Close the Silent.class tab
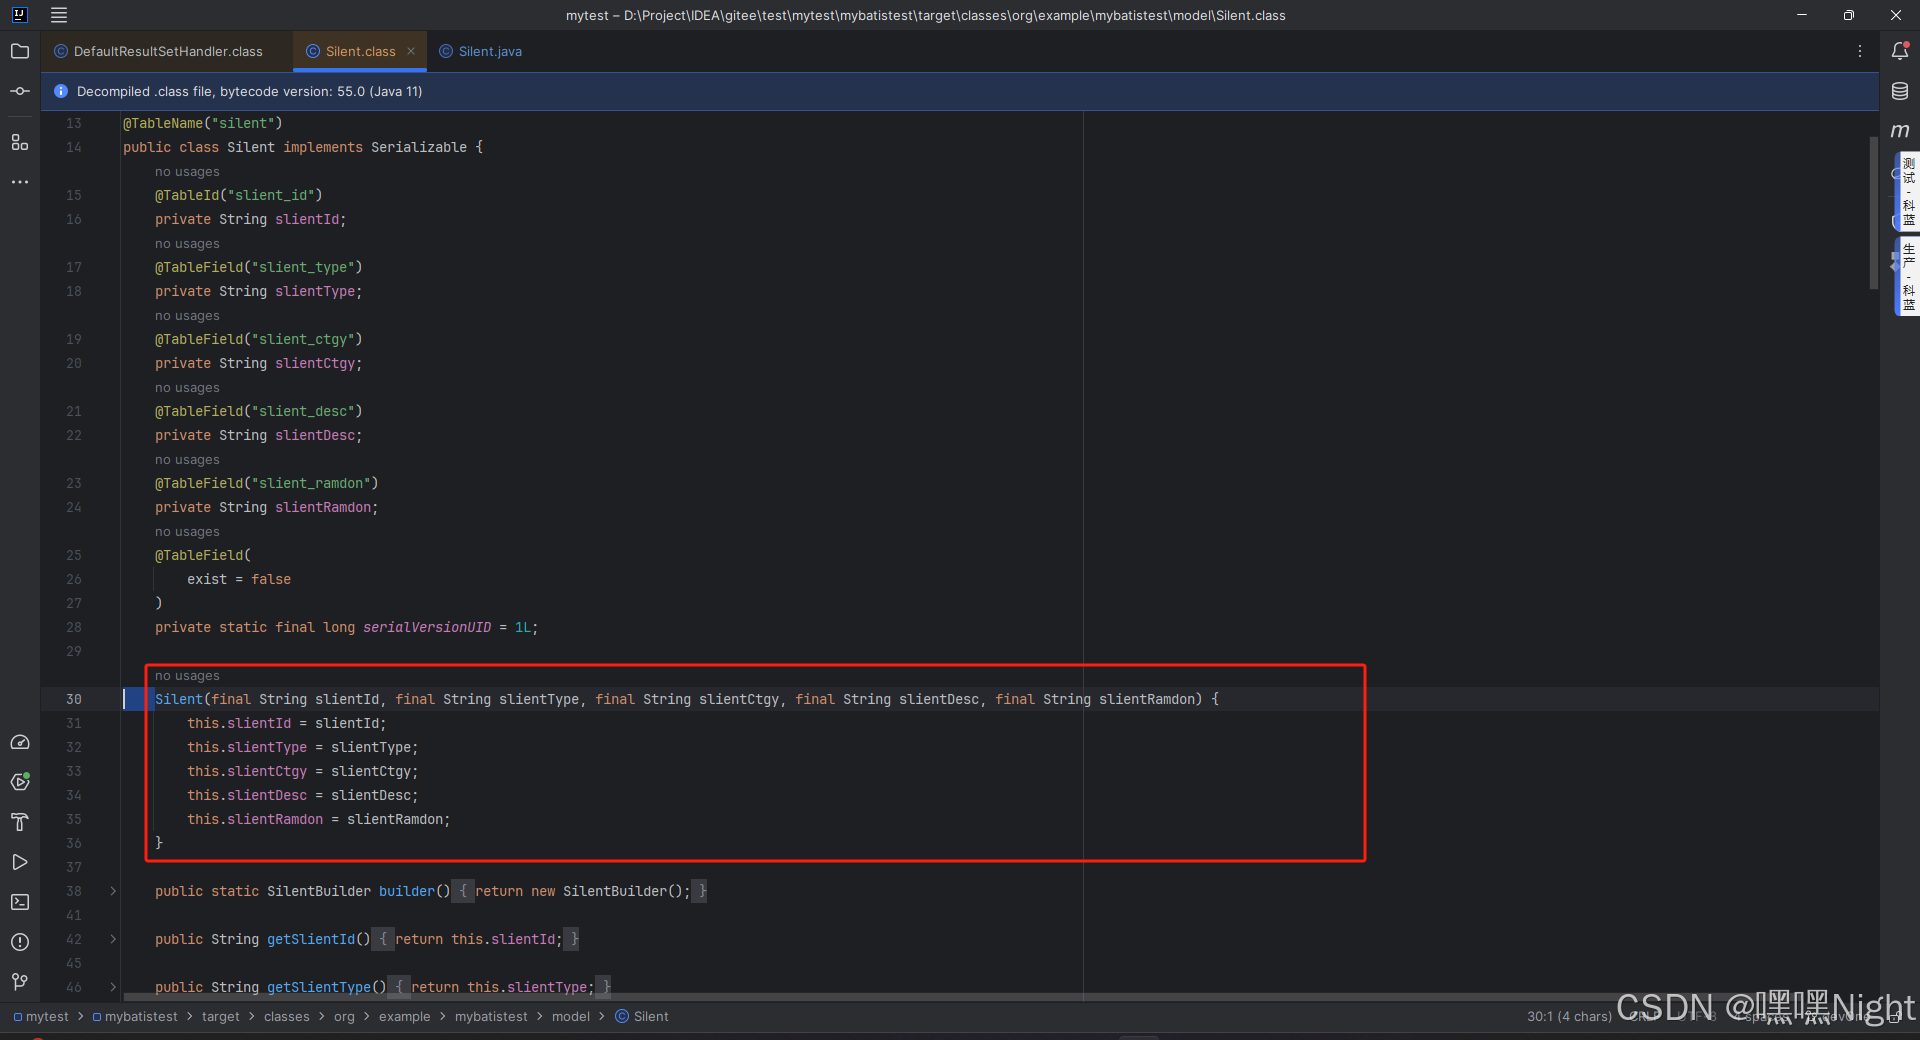This screenshot has height=1040, width=1920. [x=410, y=51]
